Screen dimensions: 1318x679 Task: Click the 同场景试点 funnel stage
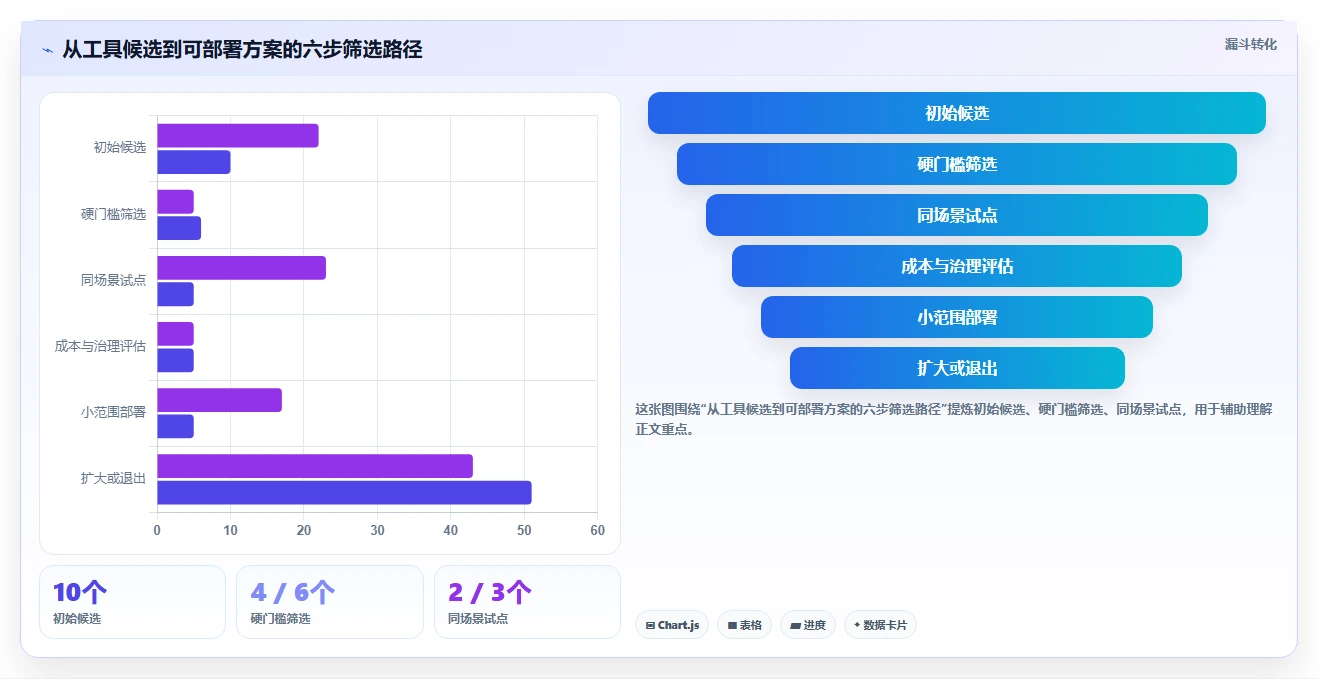pos(957,215)
